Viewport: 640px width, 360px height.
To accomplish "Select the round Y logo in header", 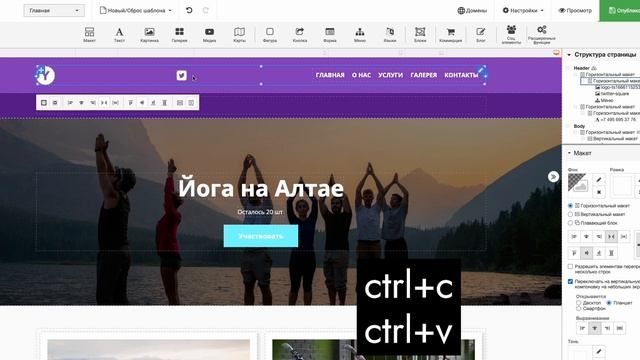I will tap(46, 75).
